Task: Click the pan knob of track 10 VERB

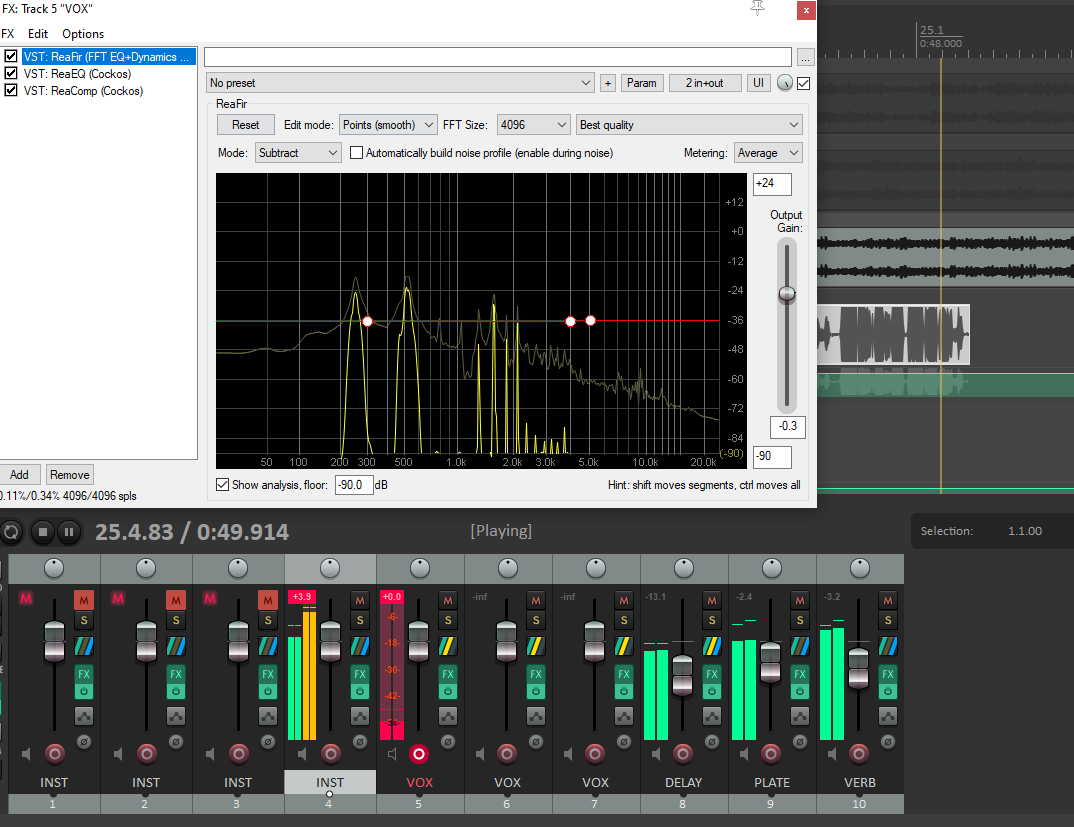Action: tap(860, 568)
